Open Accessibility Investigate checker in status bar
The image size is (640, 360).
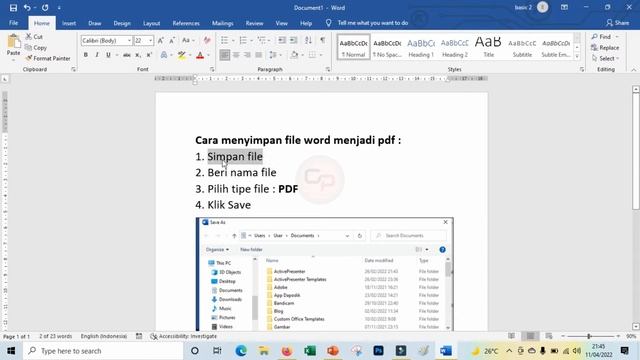pyautogui.click(x=183, y=336)
